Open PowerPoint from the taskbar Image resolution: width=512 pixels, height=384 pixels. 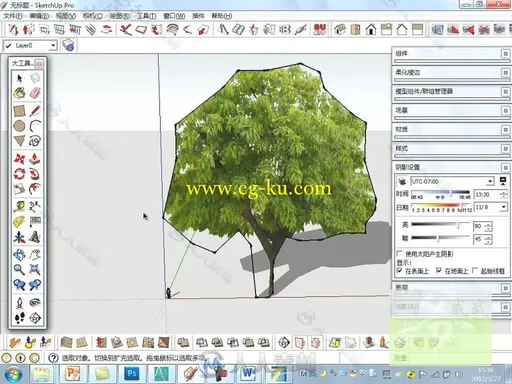coord(72,374)
